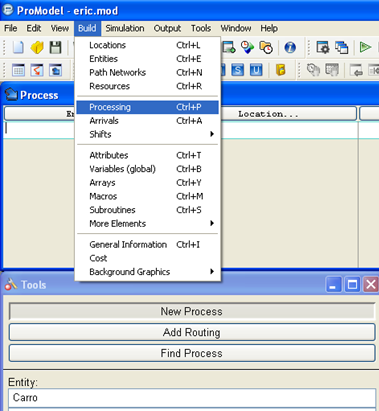
Task: Click the ProModel application title bar icon
Action: [x=8, y=10]
